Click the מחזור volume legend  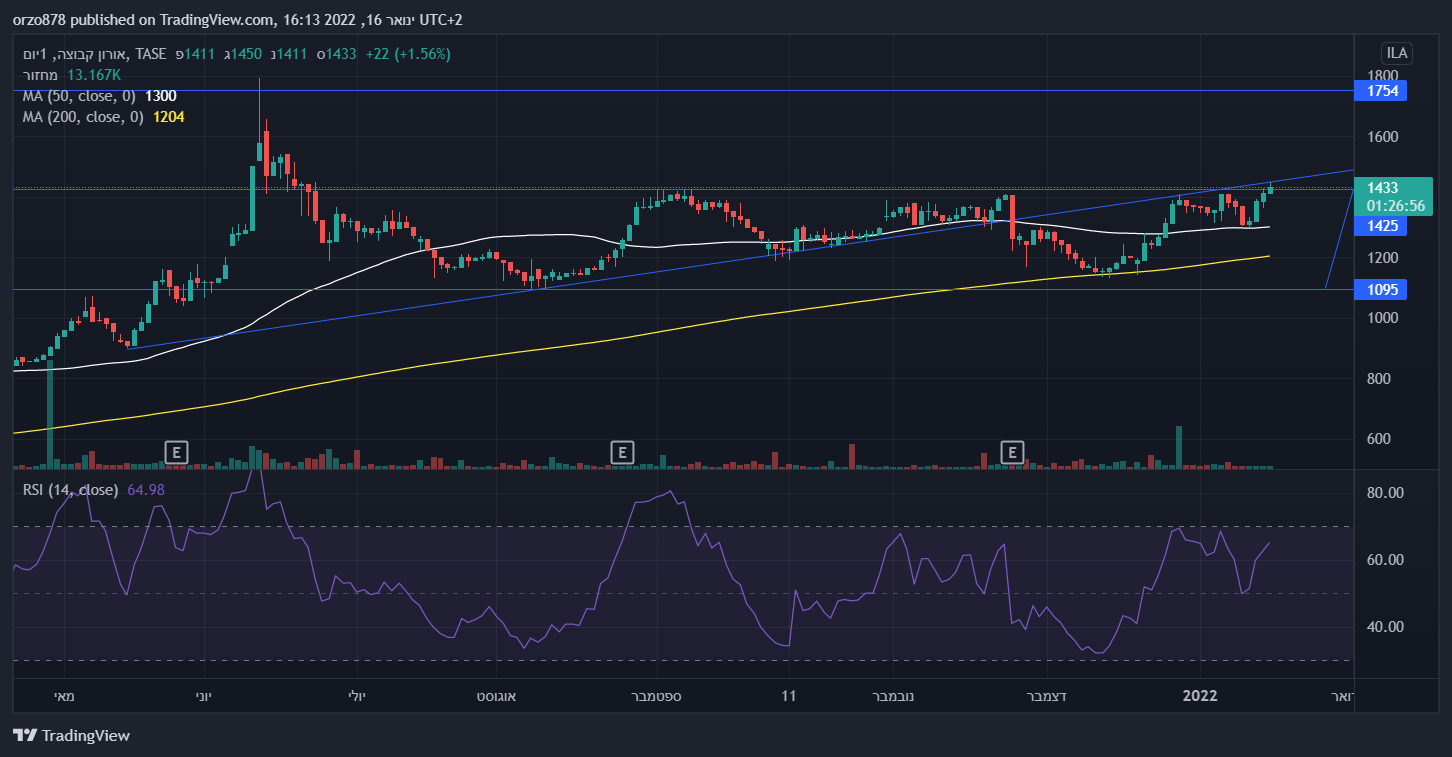[42, 75]
